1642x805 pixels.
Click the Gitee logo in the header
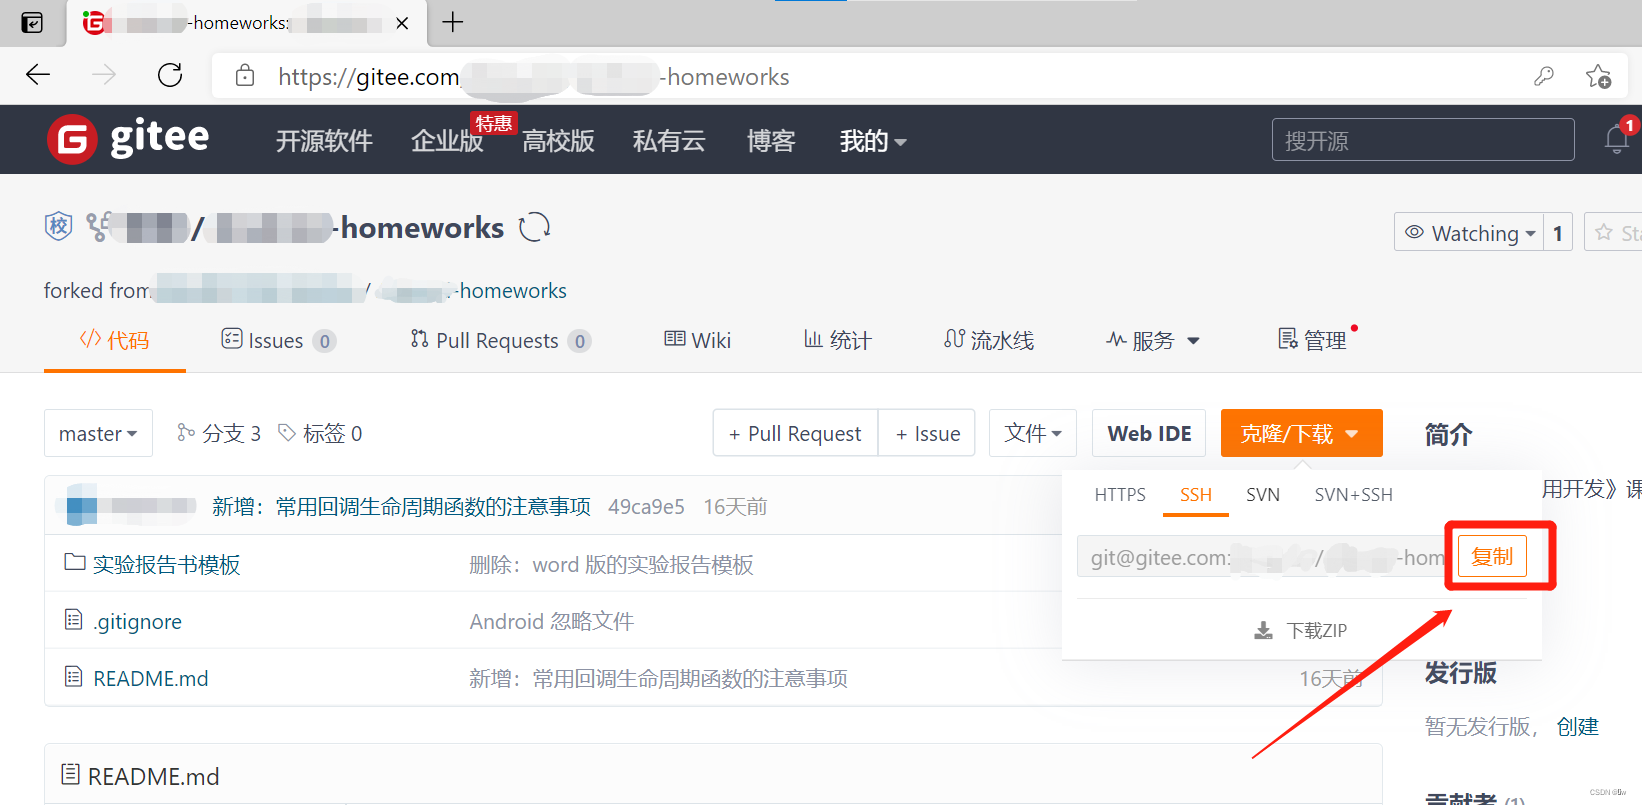(128, 139)
